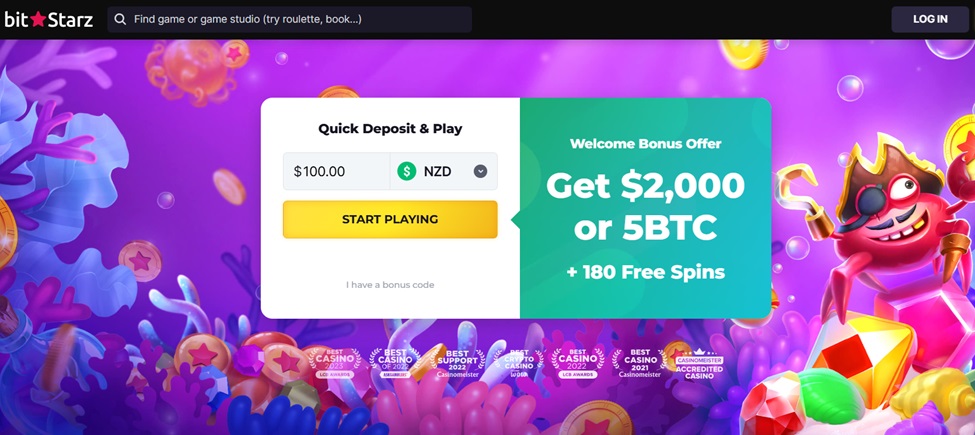The image size is (975, 435).
Task: Focus the game search input field
Action: (300, 19)
